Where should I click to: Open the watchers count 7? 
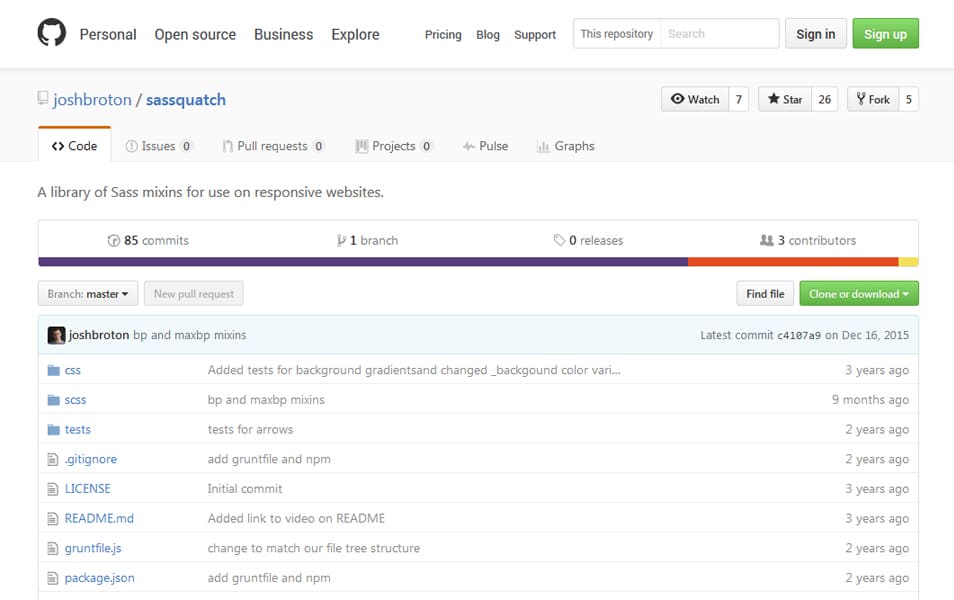pyautogui.click(x=739, y=99)
